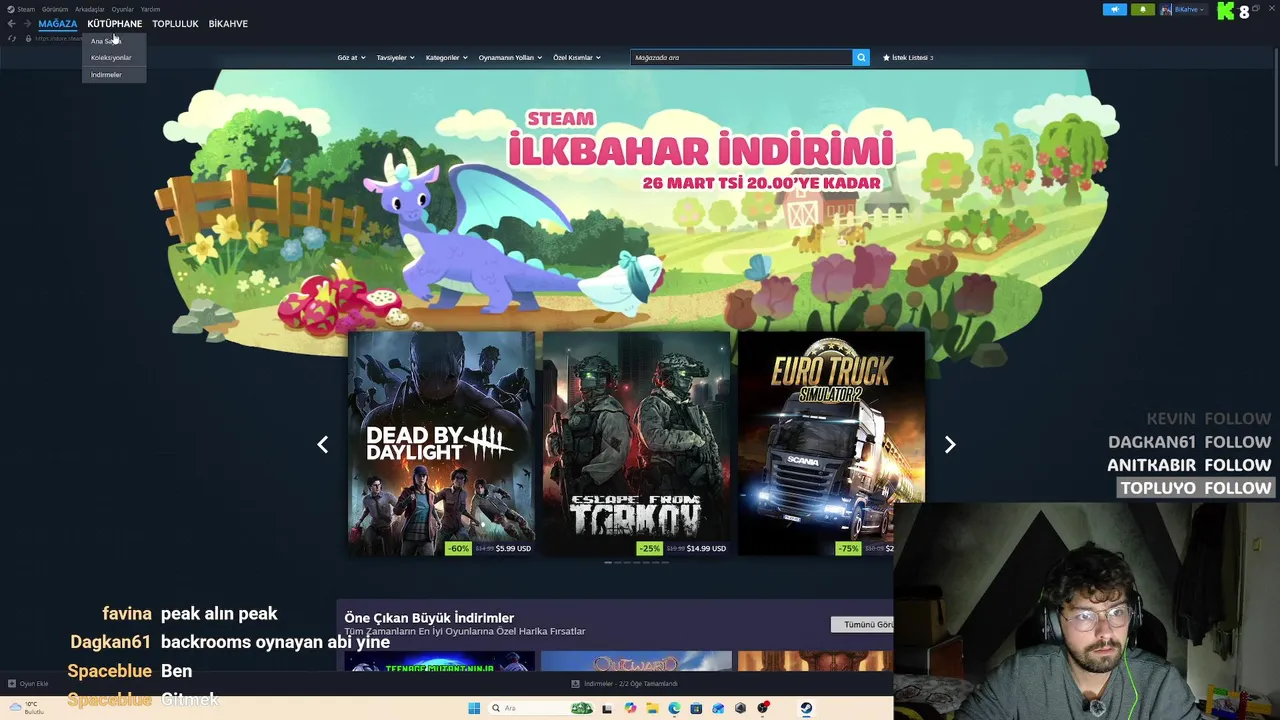Open the İlkbahar İndirimi sale banner
This screenshot has width=1280, height=720.
640,200
